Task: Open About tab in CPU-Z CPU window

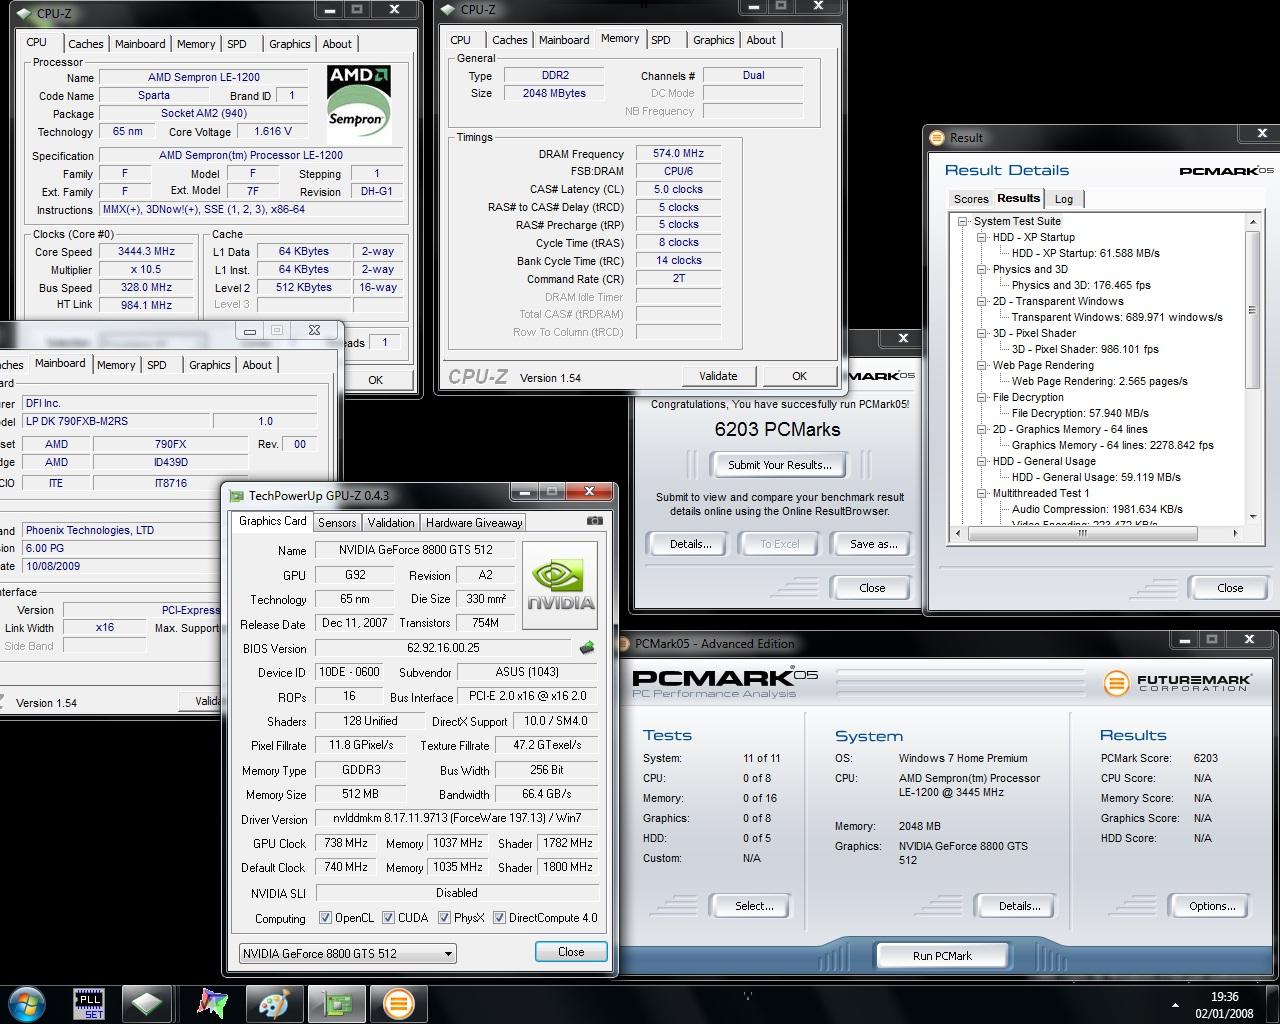Action: pyautogui.click(x=337, y=44)
